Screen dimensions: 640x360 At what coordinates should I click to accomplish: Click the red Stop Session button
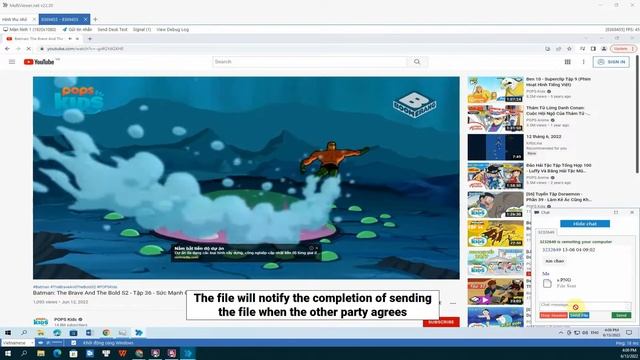tap(553, 315)
